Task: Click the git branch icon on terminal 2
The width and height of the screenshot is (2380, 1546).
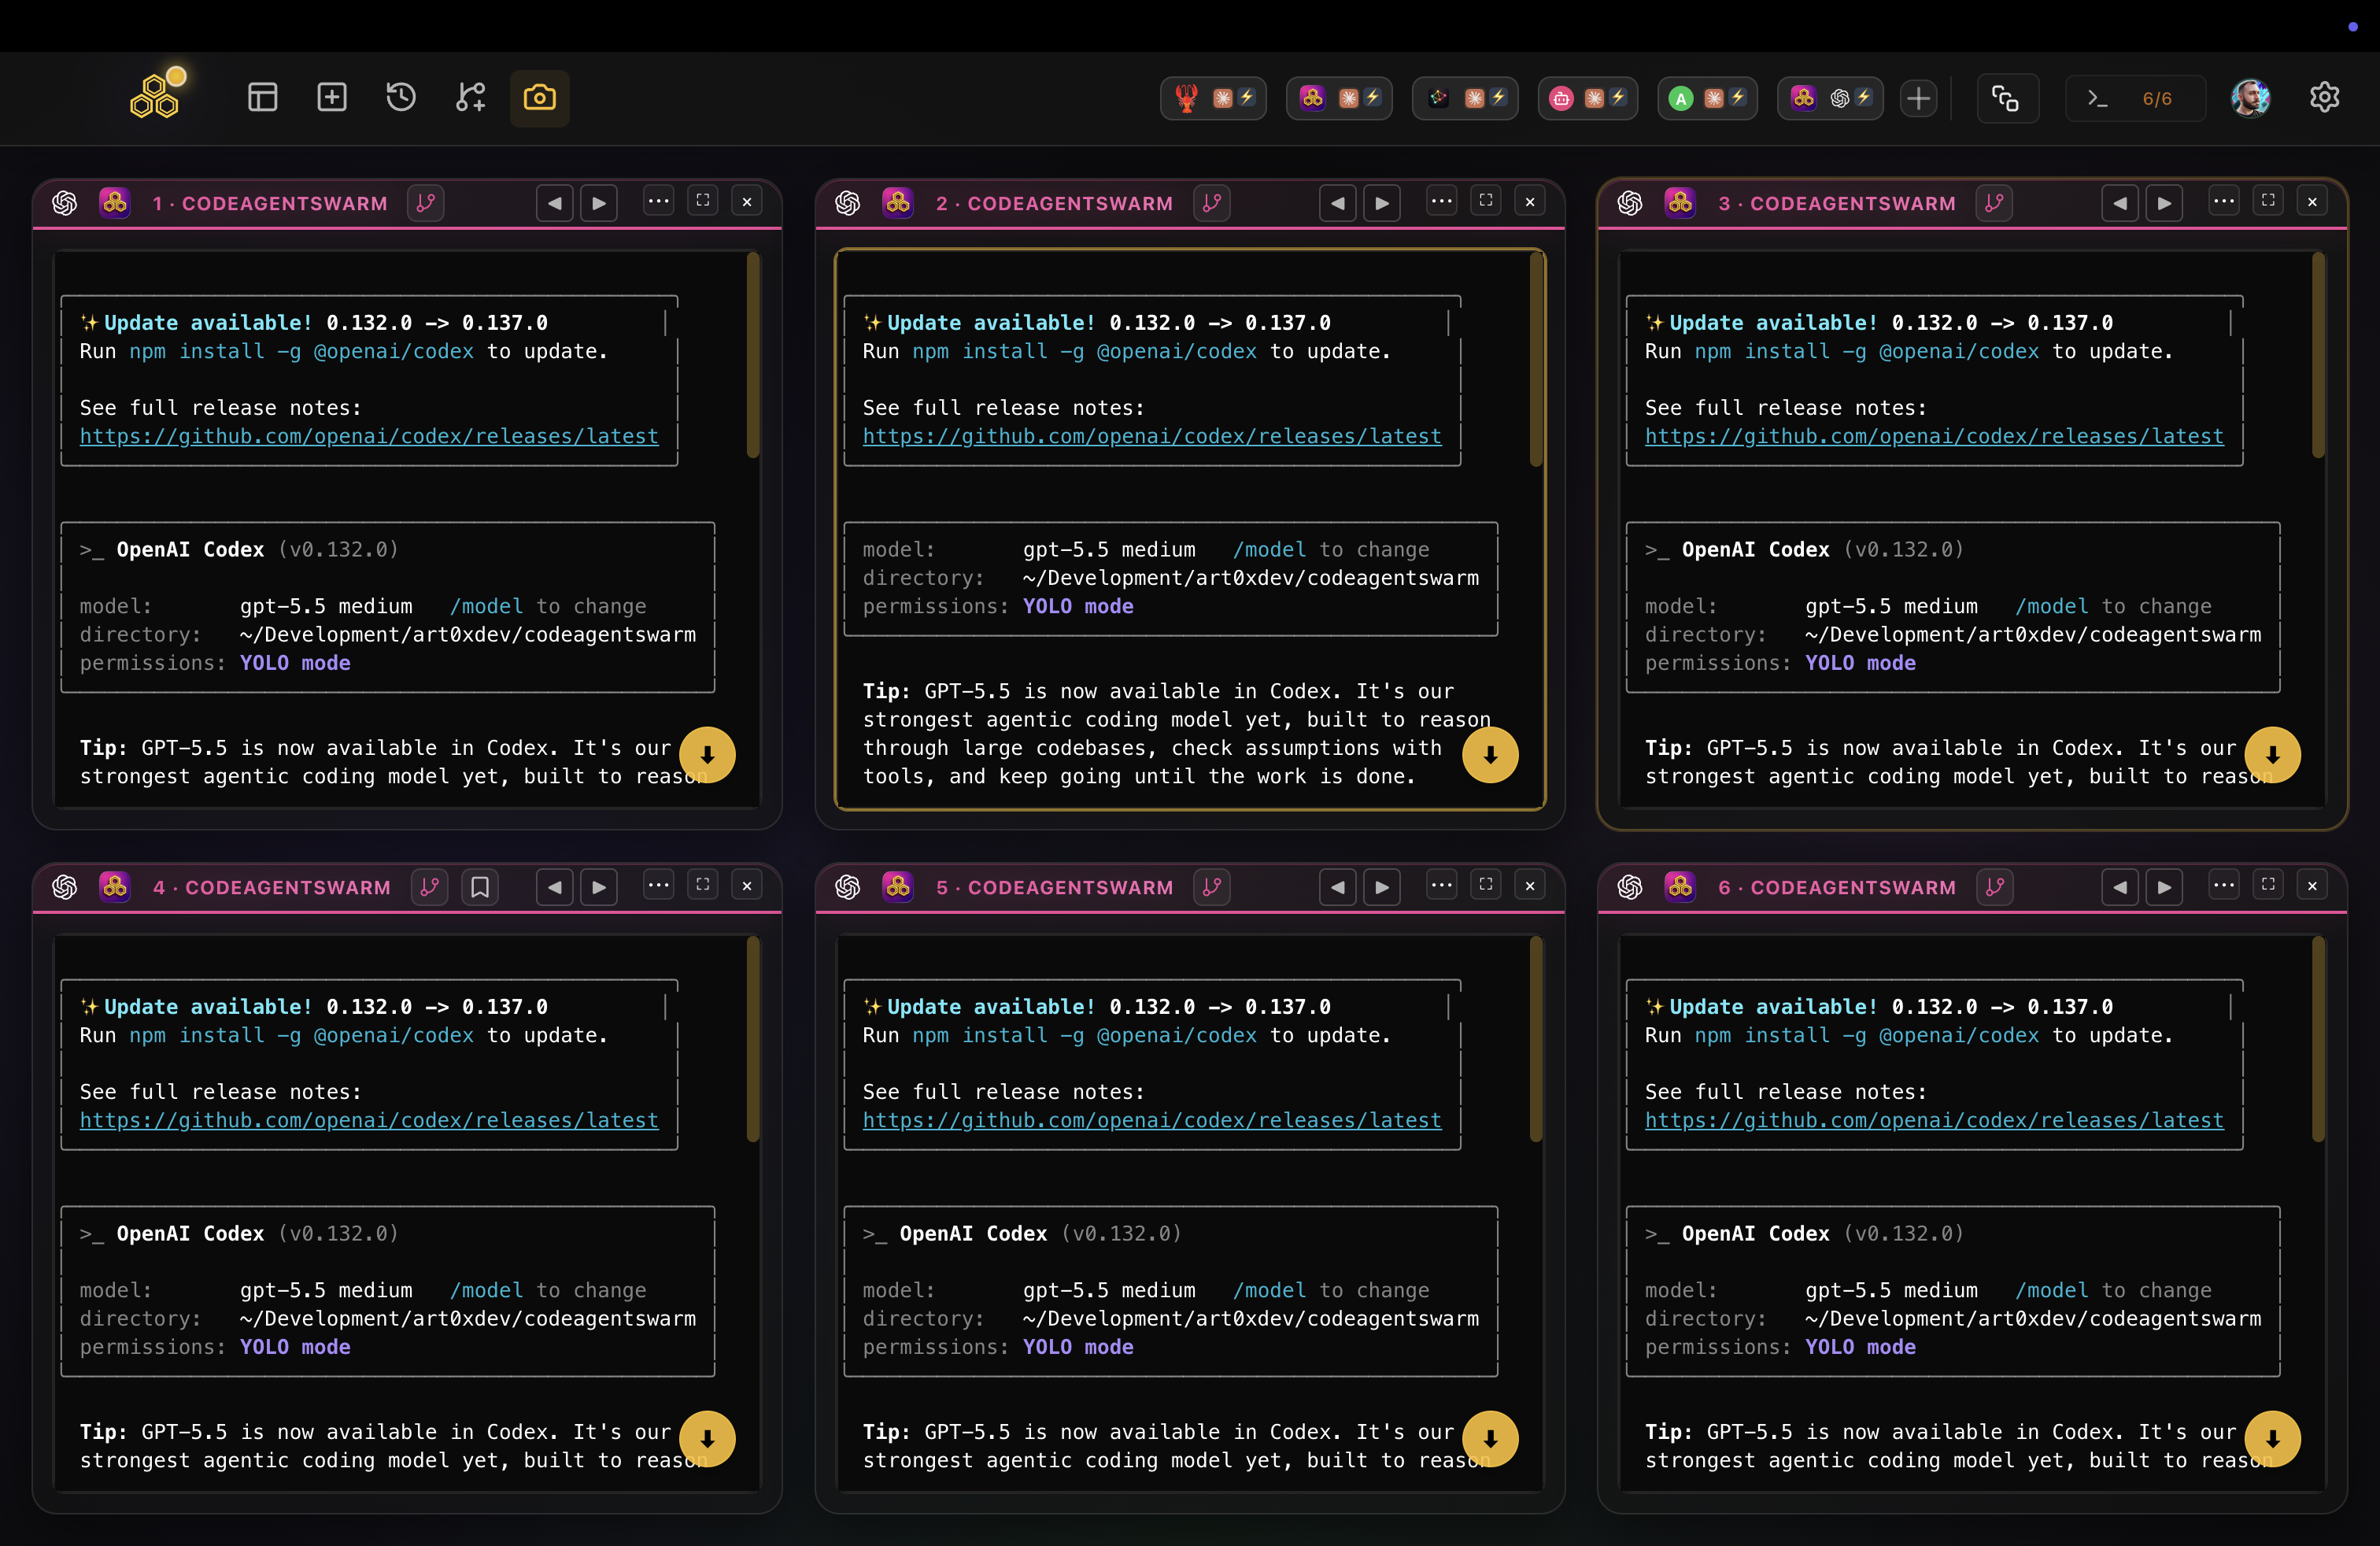Action: coord(1212,203)
